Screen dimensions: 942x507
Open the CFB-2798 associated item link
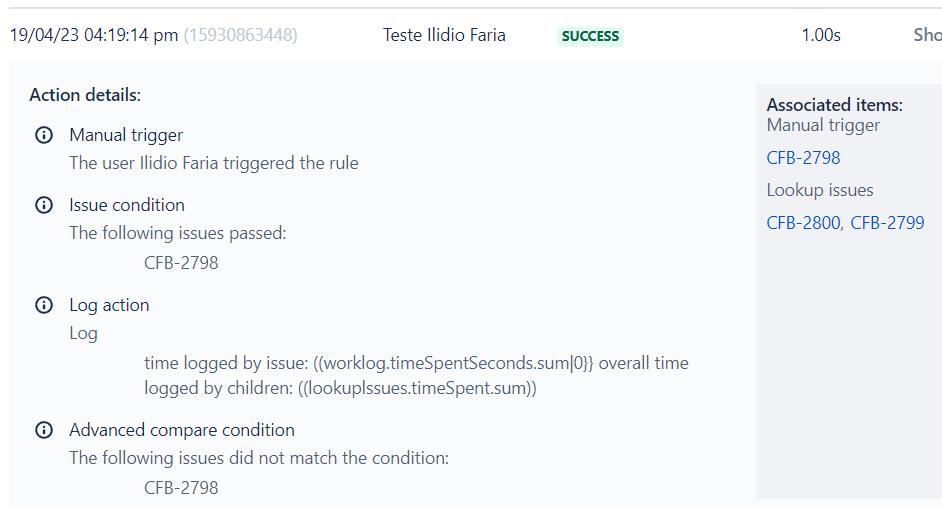click(x=803, y=158)
